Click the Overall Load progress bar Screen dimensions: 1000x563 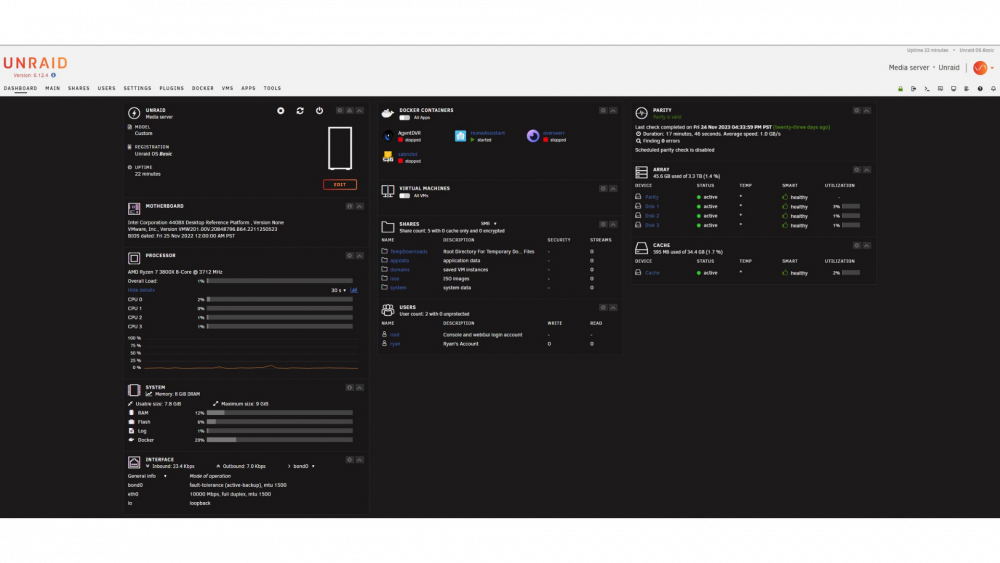[280, 281]
